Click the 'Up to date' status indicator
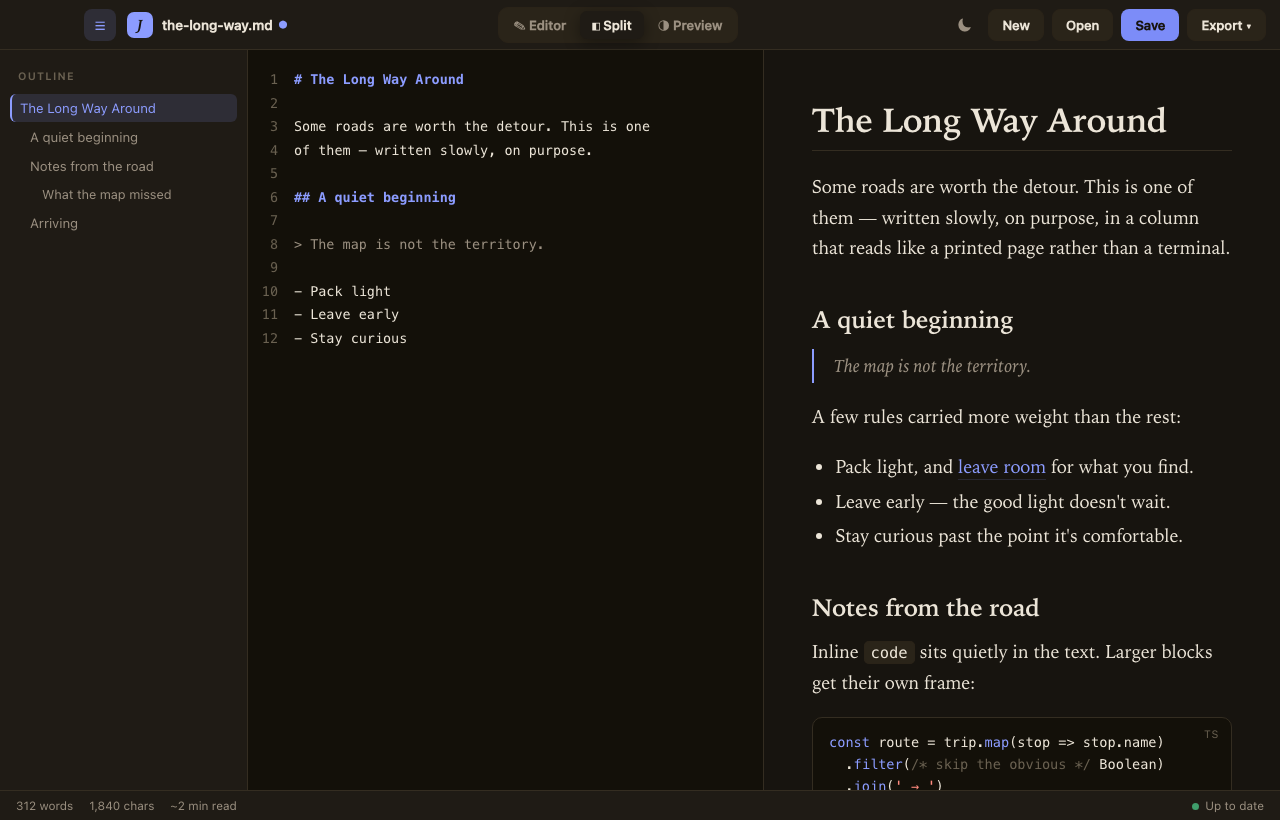This screenshot has width=1280, height=820. [x=1227, y=806]
